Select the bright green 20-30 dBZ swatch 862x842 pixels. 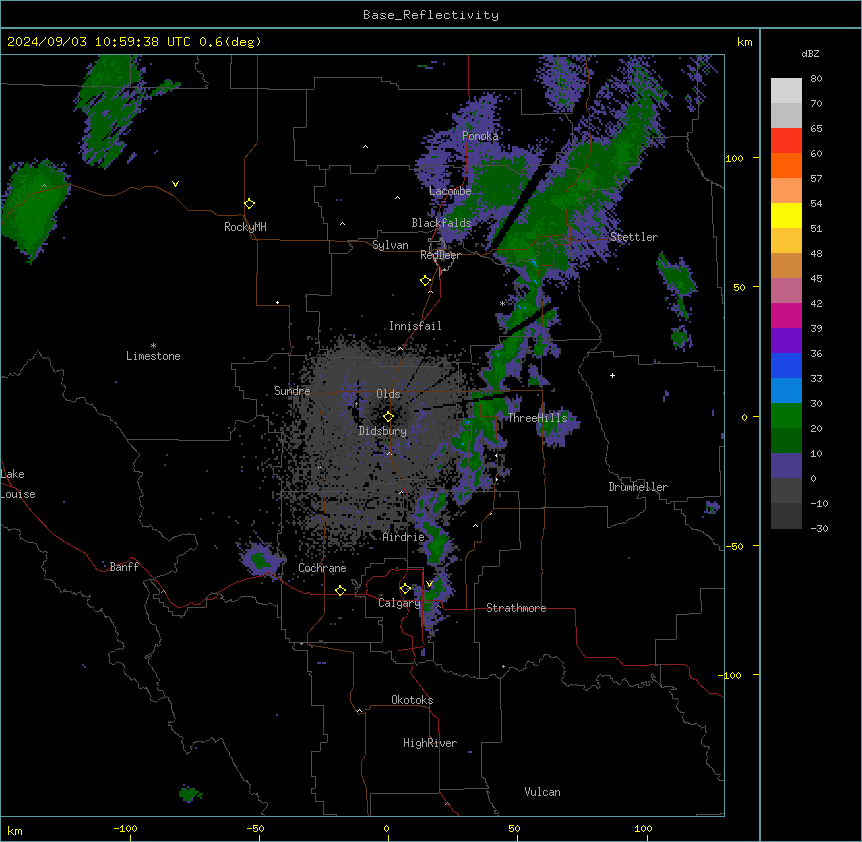[x=786, y=416]
